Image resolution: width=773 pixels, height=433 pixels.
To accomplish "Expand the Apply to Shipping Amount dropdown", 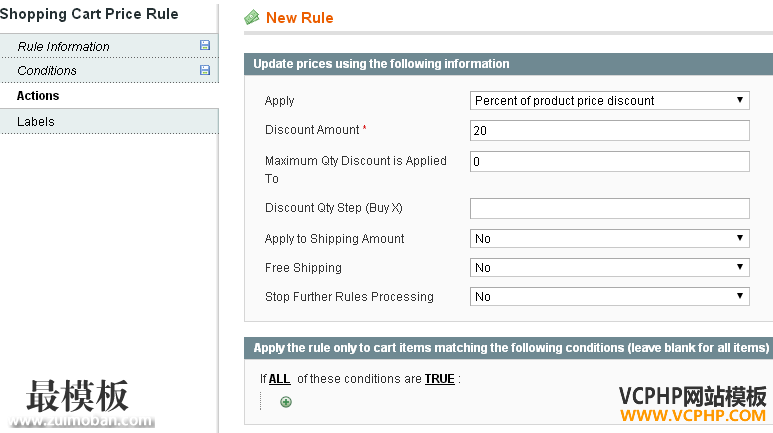I will 609,239.
